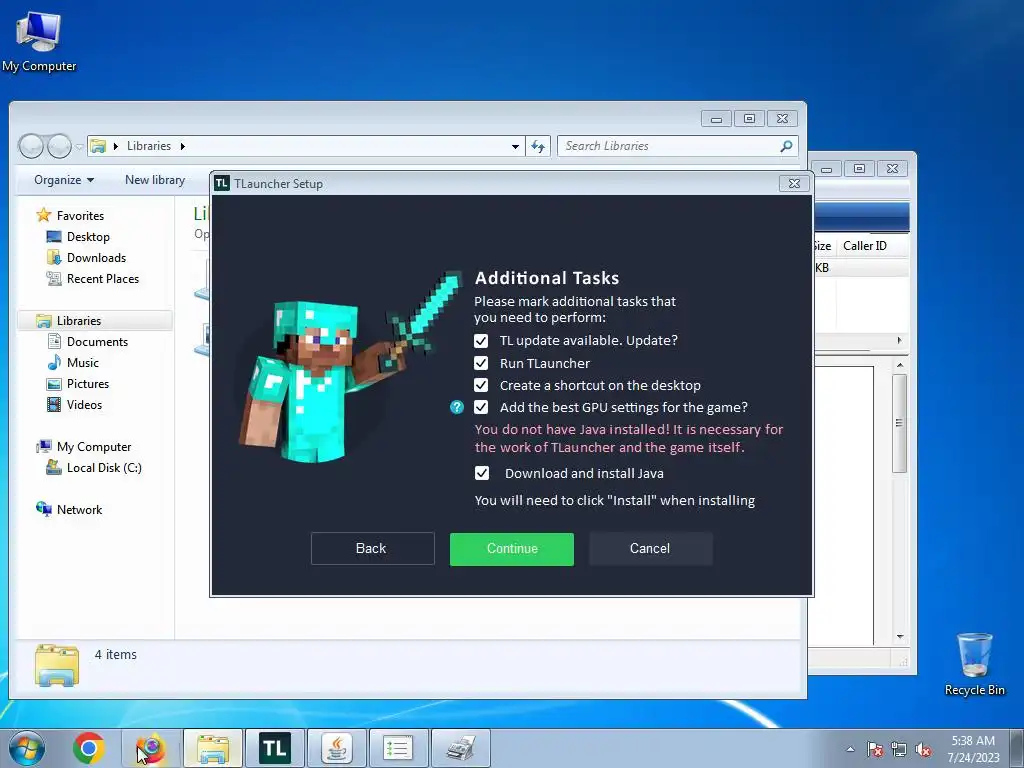Click the GPU settings help question icon
The height and width of the screenshot is (768, 1024).
(x=456, y=408)
